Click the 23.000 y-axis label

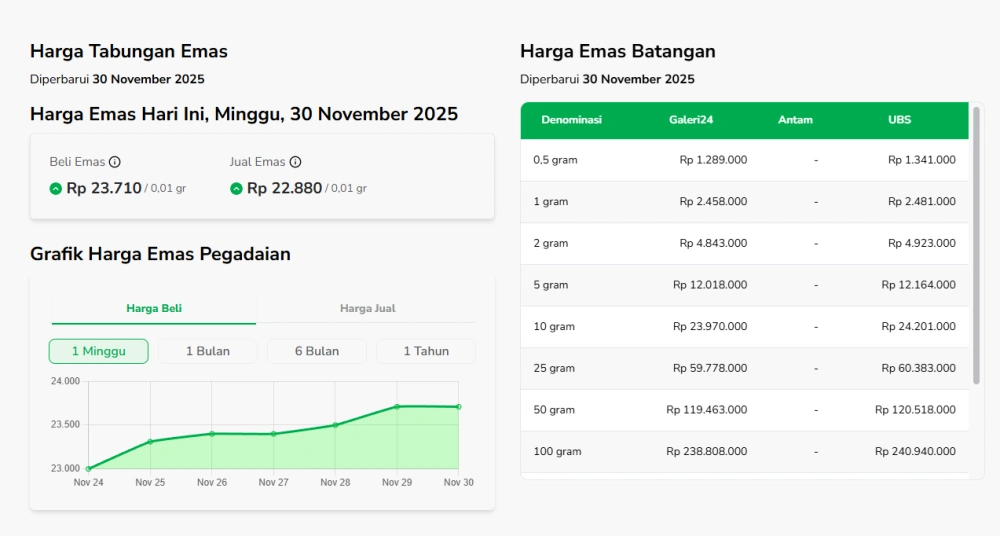pos(66,468)
